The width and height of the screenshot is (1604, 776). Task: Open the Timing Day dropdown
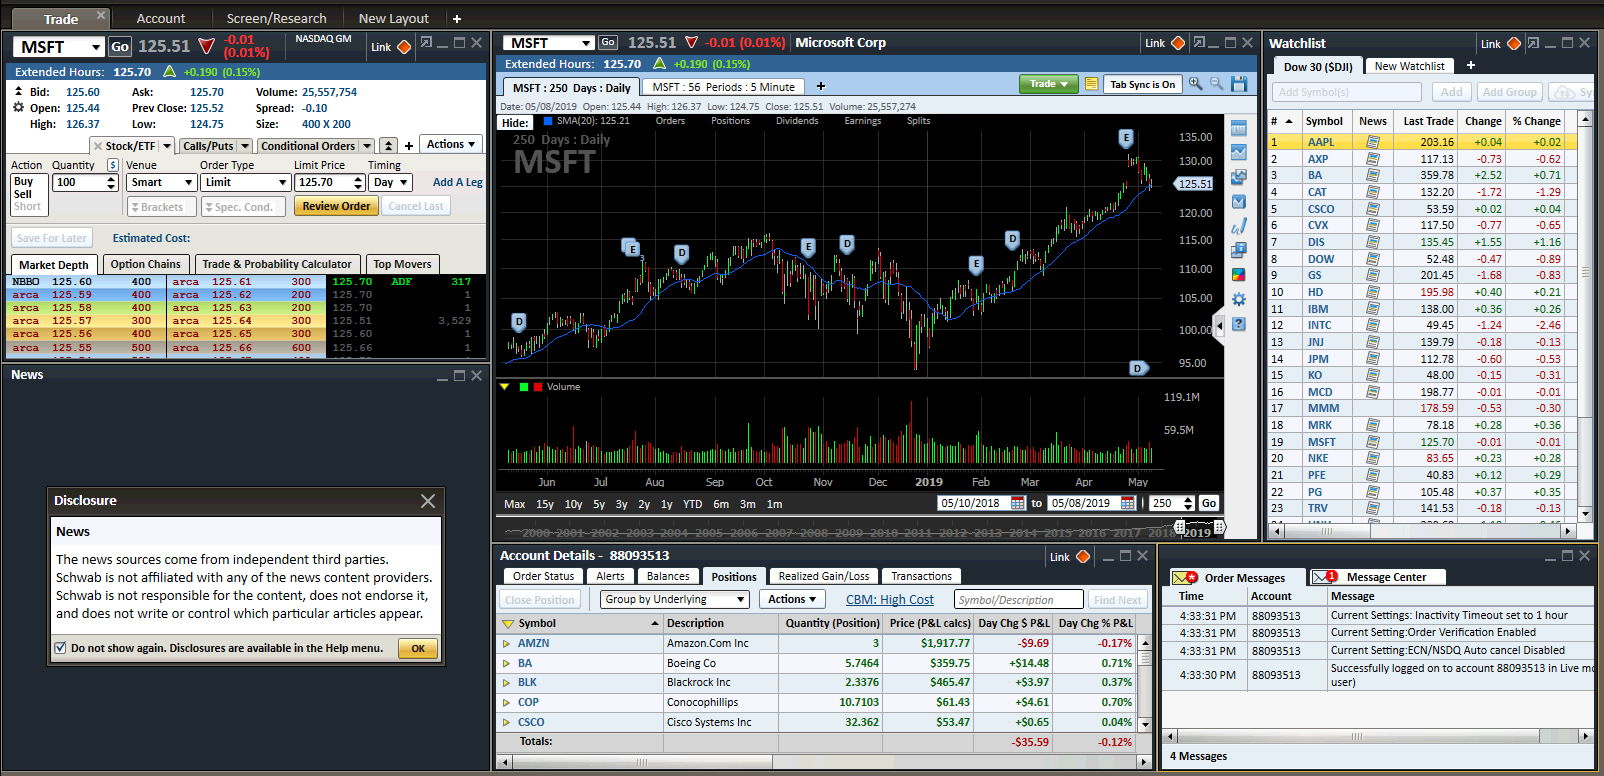390,182
